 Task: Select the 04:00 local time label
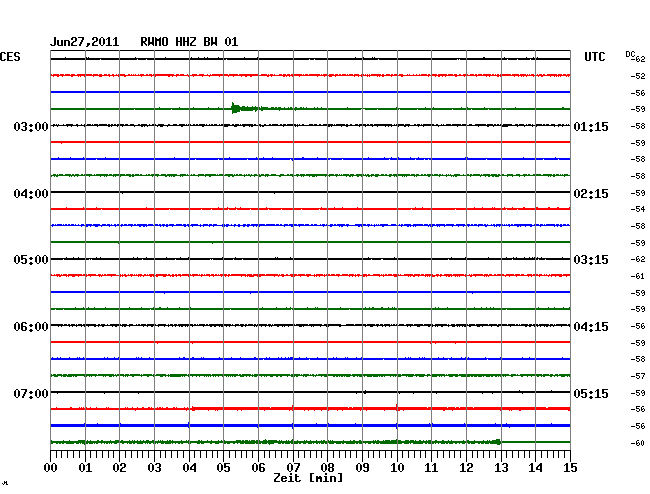click(x=31, y=194)
